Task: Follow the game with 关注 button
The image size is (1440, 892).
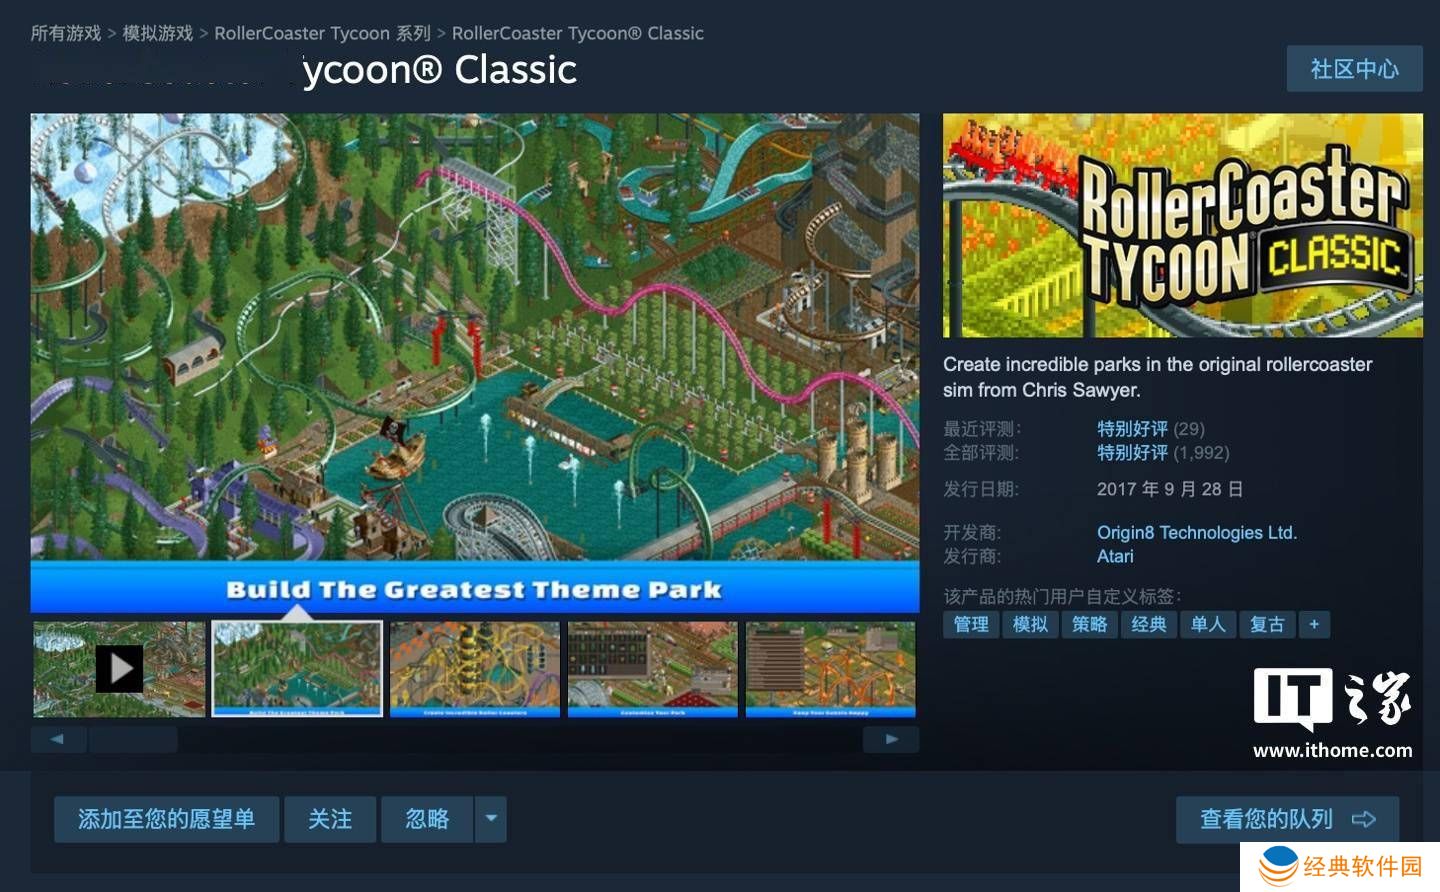Action: (330, 819)
